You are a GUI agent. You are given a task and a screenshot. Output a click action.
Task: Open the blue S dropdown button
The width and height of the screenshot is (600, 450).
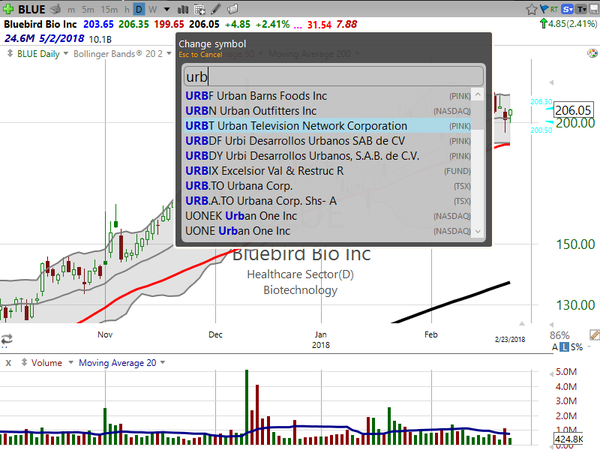click(568, 9)
